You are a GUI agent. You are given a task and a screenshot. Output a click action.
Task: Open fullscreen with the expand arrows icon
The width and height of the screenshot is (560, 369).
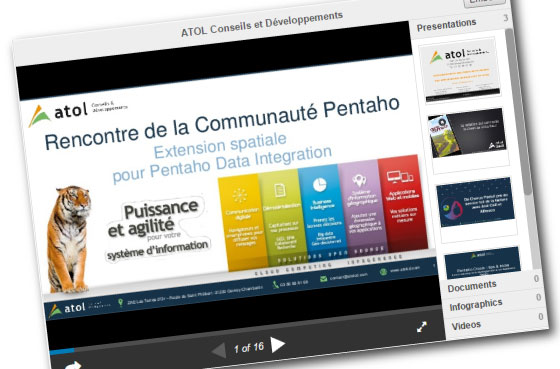click(x=422, y=326)
